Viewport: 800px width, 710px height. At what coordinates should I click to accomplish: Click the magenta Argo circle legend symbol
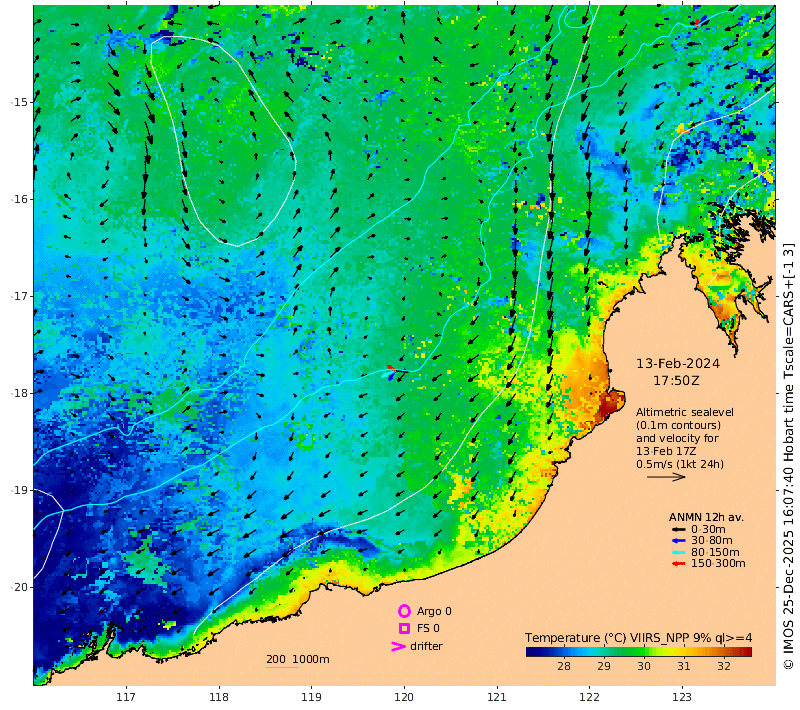tap(404, 611)
